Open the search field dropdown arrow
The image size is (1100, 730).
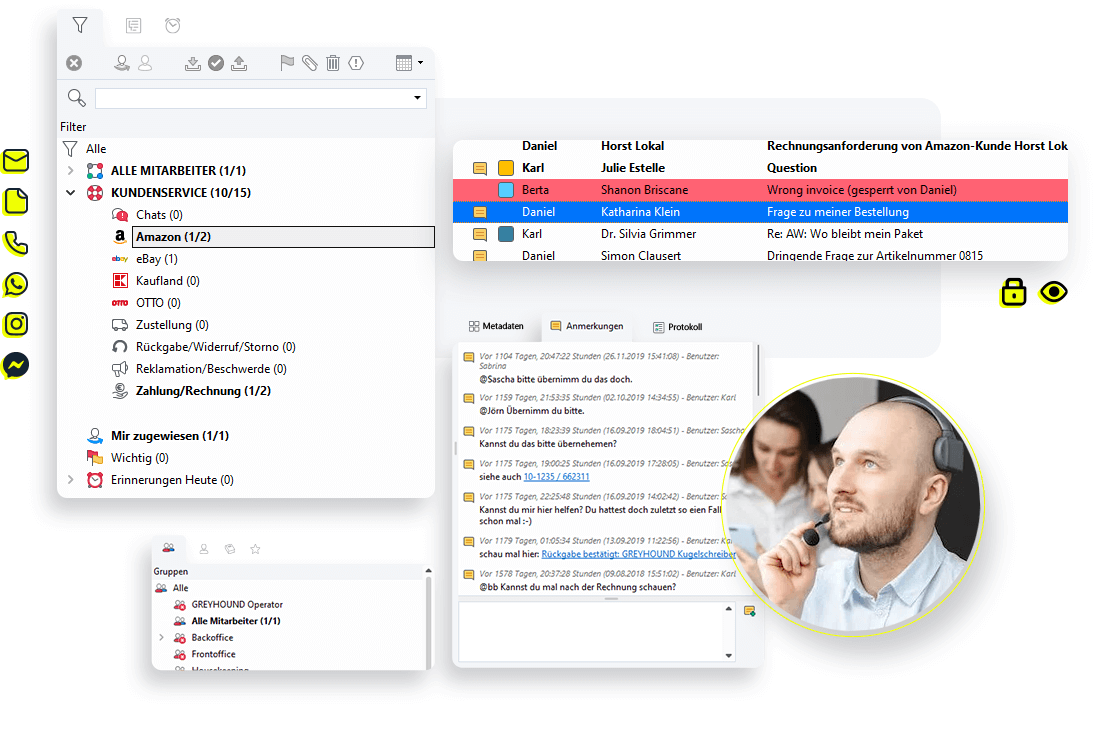pyautogui.click(x=417, y=98)
